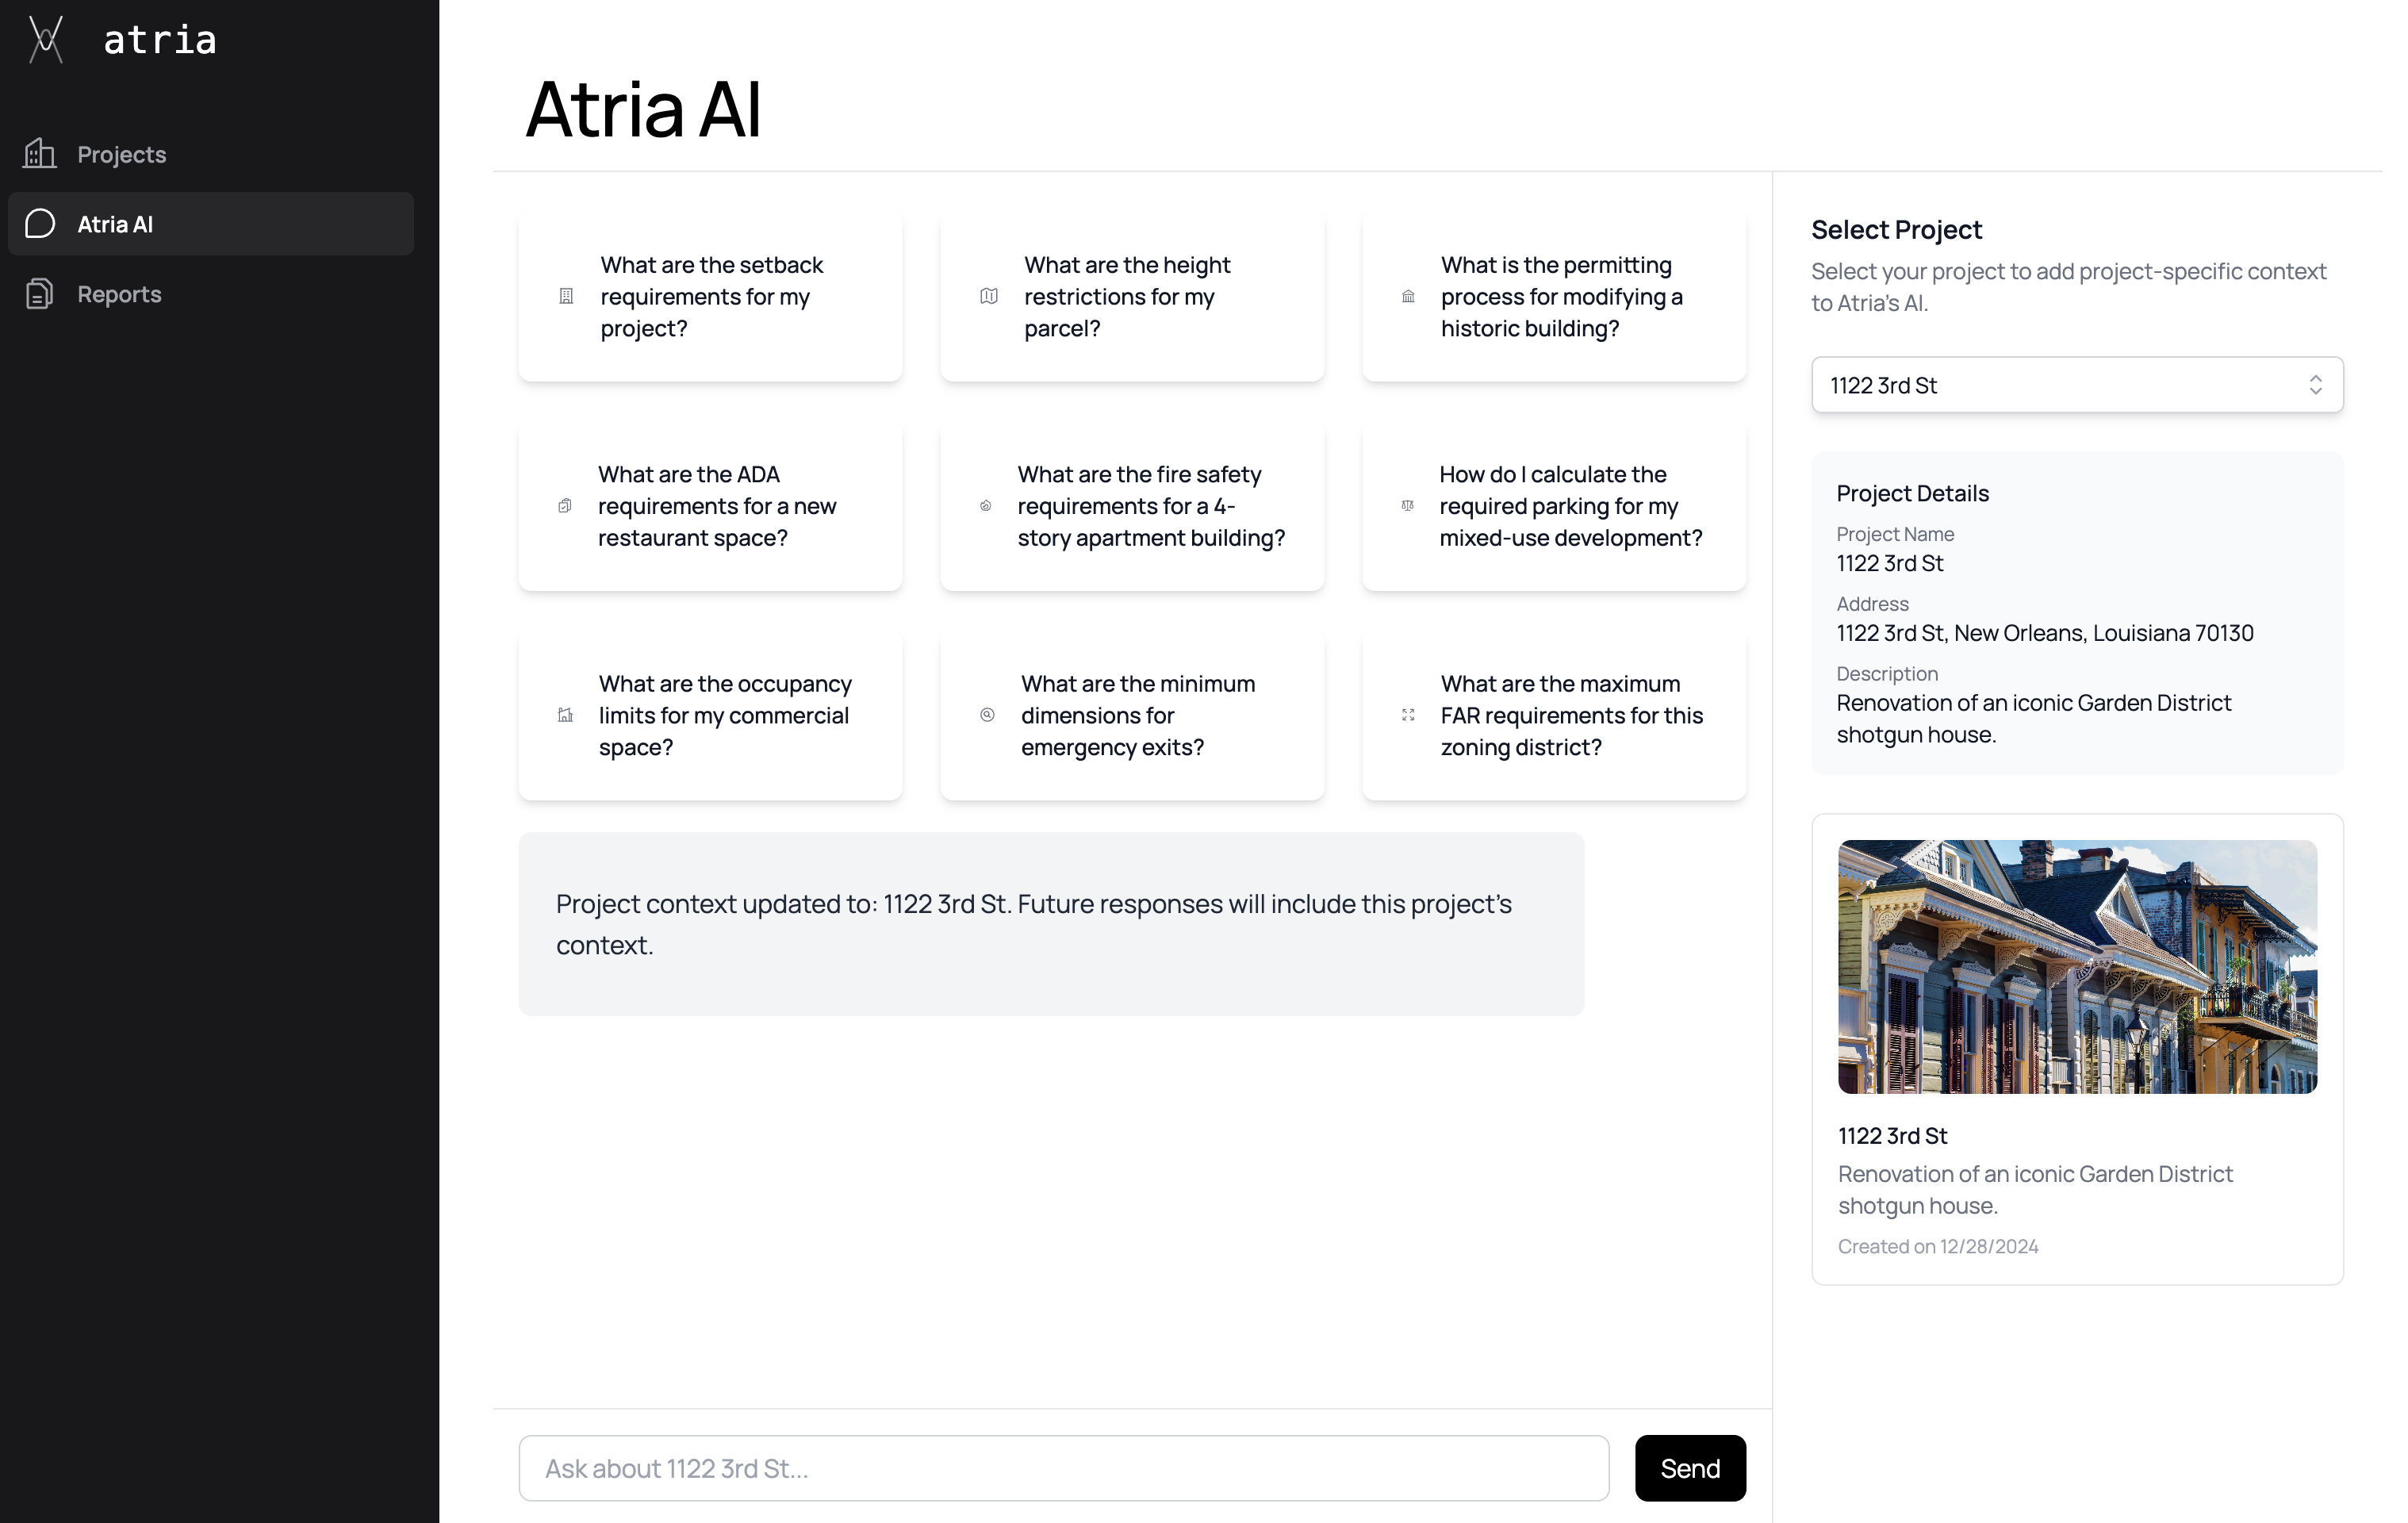Click the landmark icon on the historic building card
Viewport: 2408px width, 1523px height.
click(x=1408, y=297)
